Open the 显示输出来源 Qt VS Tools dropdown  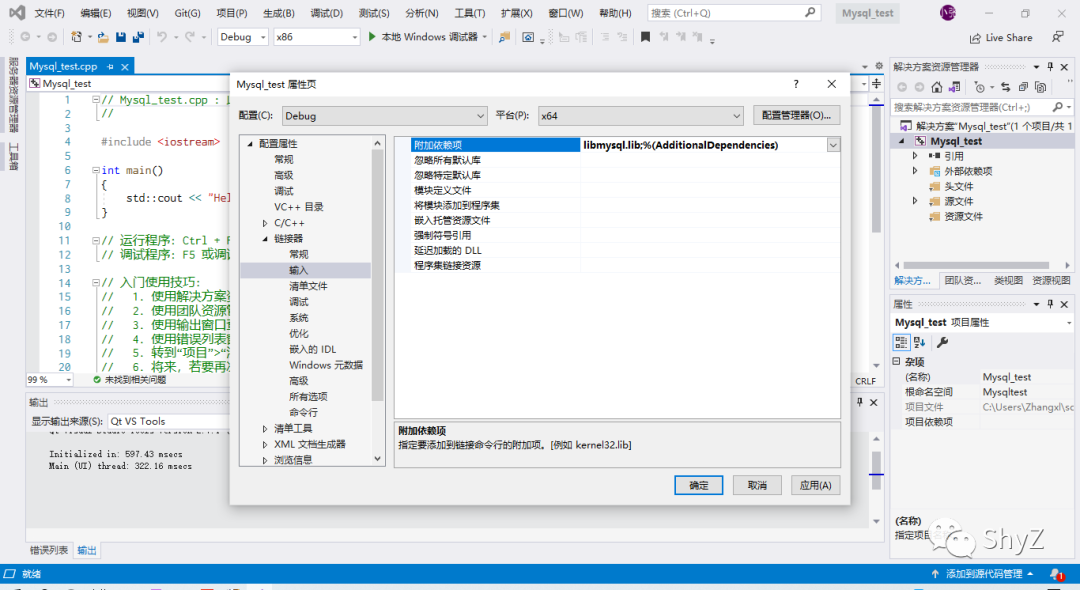[169, 421]
